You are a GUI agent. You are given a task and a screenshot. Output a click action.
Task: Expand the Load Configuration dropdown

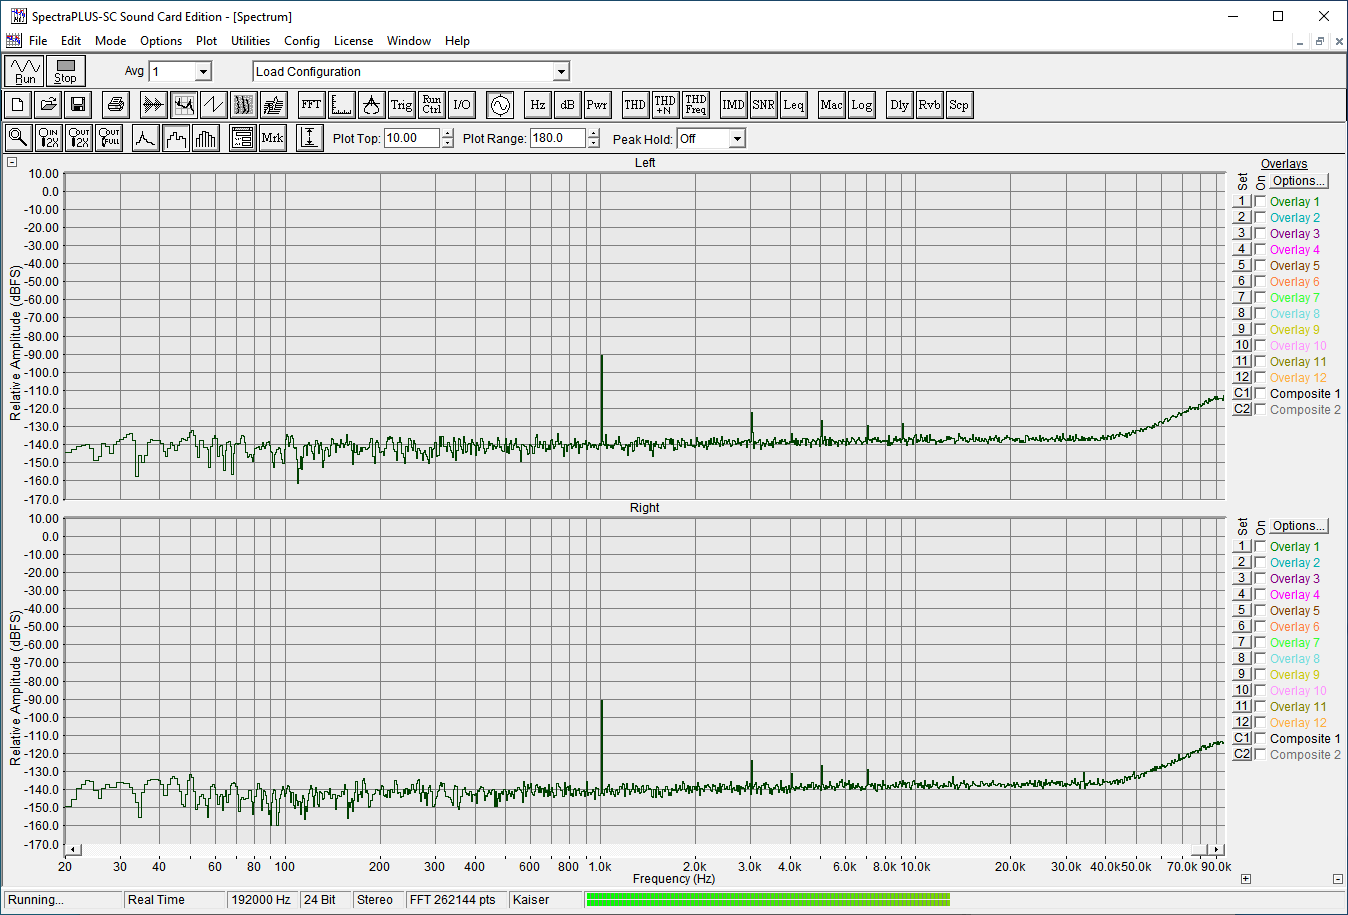[x=561, y=71]
